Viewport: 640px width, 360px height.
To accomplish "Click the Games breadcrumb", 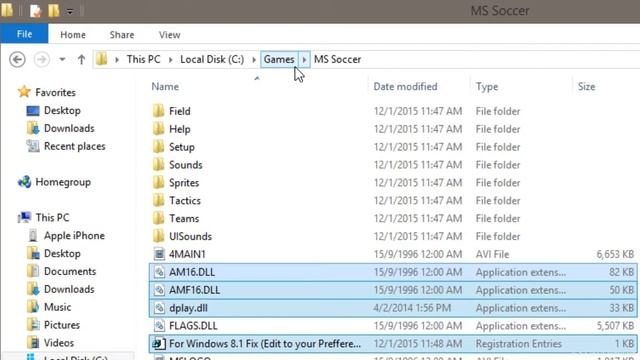I will (x=279, y=59).
